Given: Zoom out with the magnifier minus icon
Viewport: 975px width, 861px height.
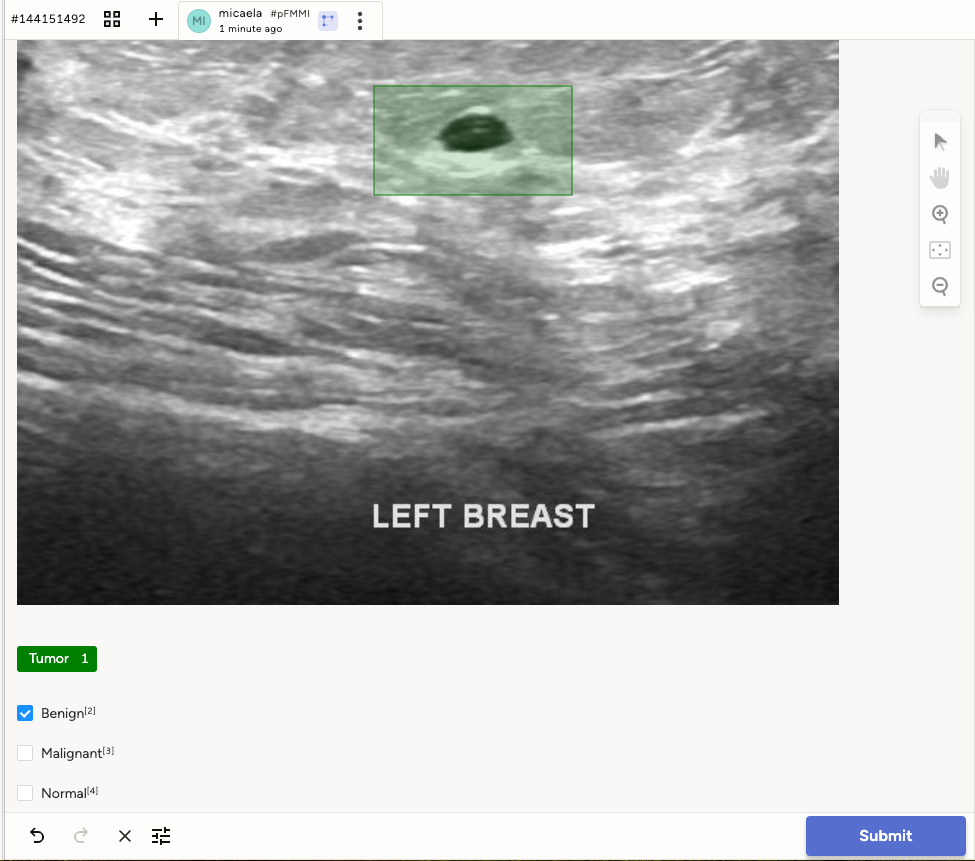Looking at the screenshot, I should [x=940, y=286].
